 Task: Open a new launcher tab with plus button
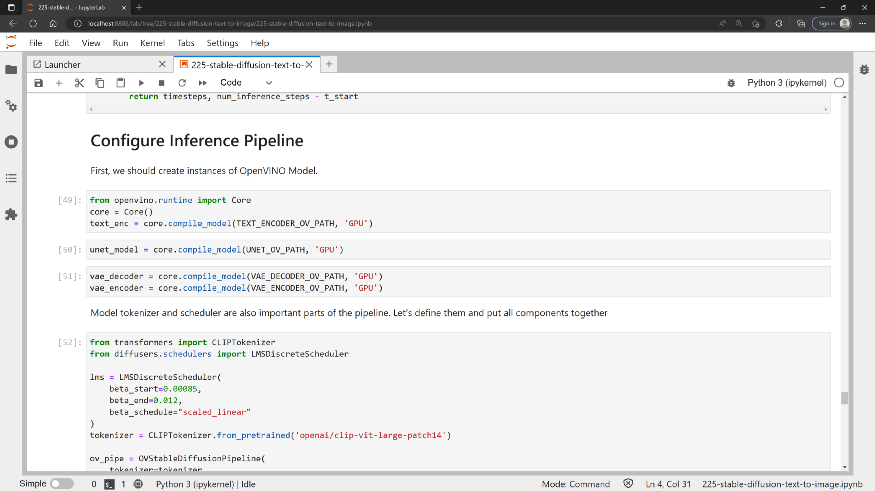pos(330,64)
